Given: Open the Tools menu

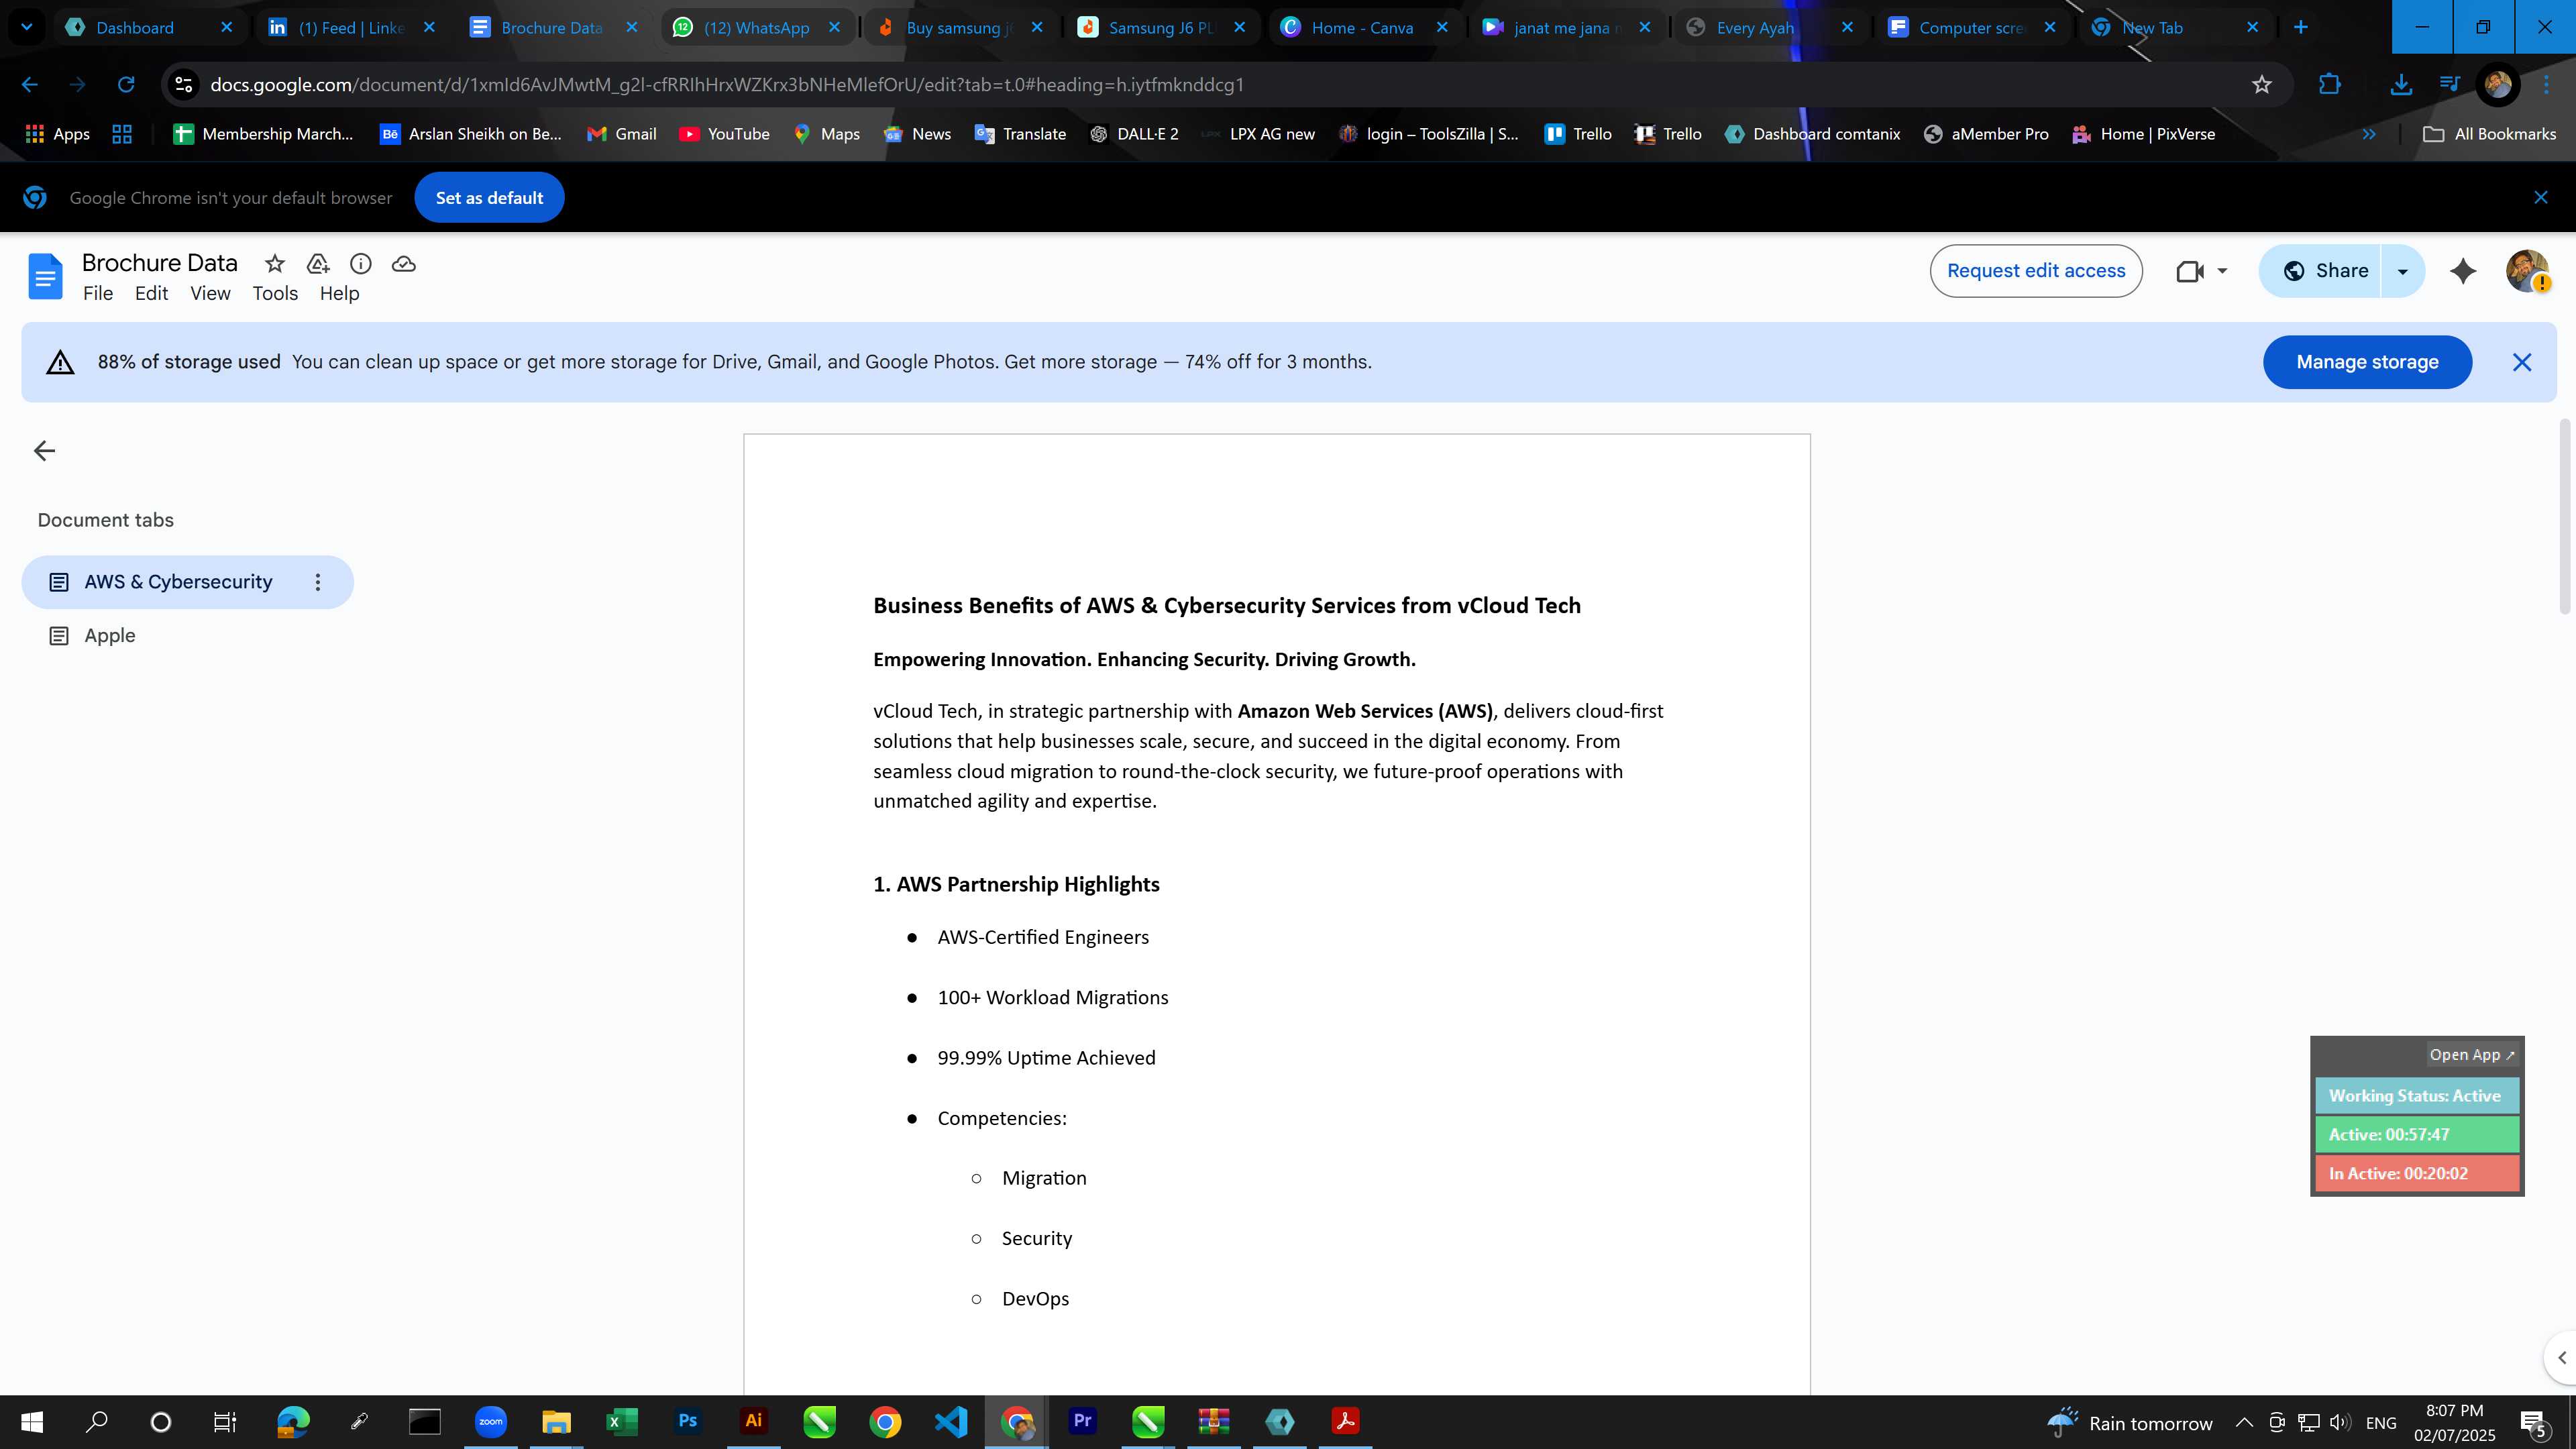Looking at the screenshot, I should pyautogui.click(x=275, y=293).
